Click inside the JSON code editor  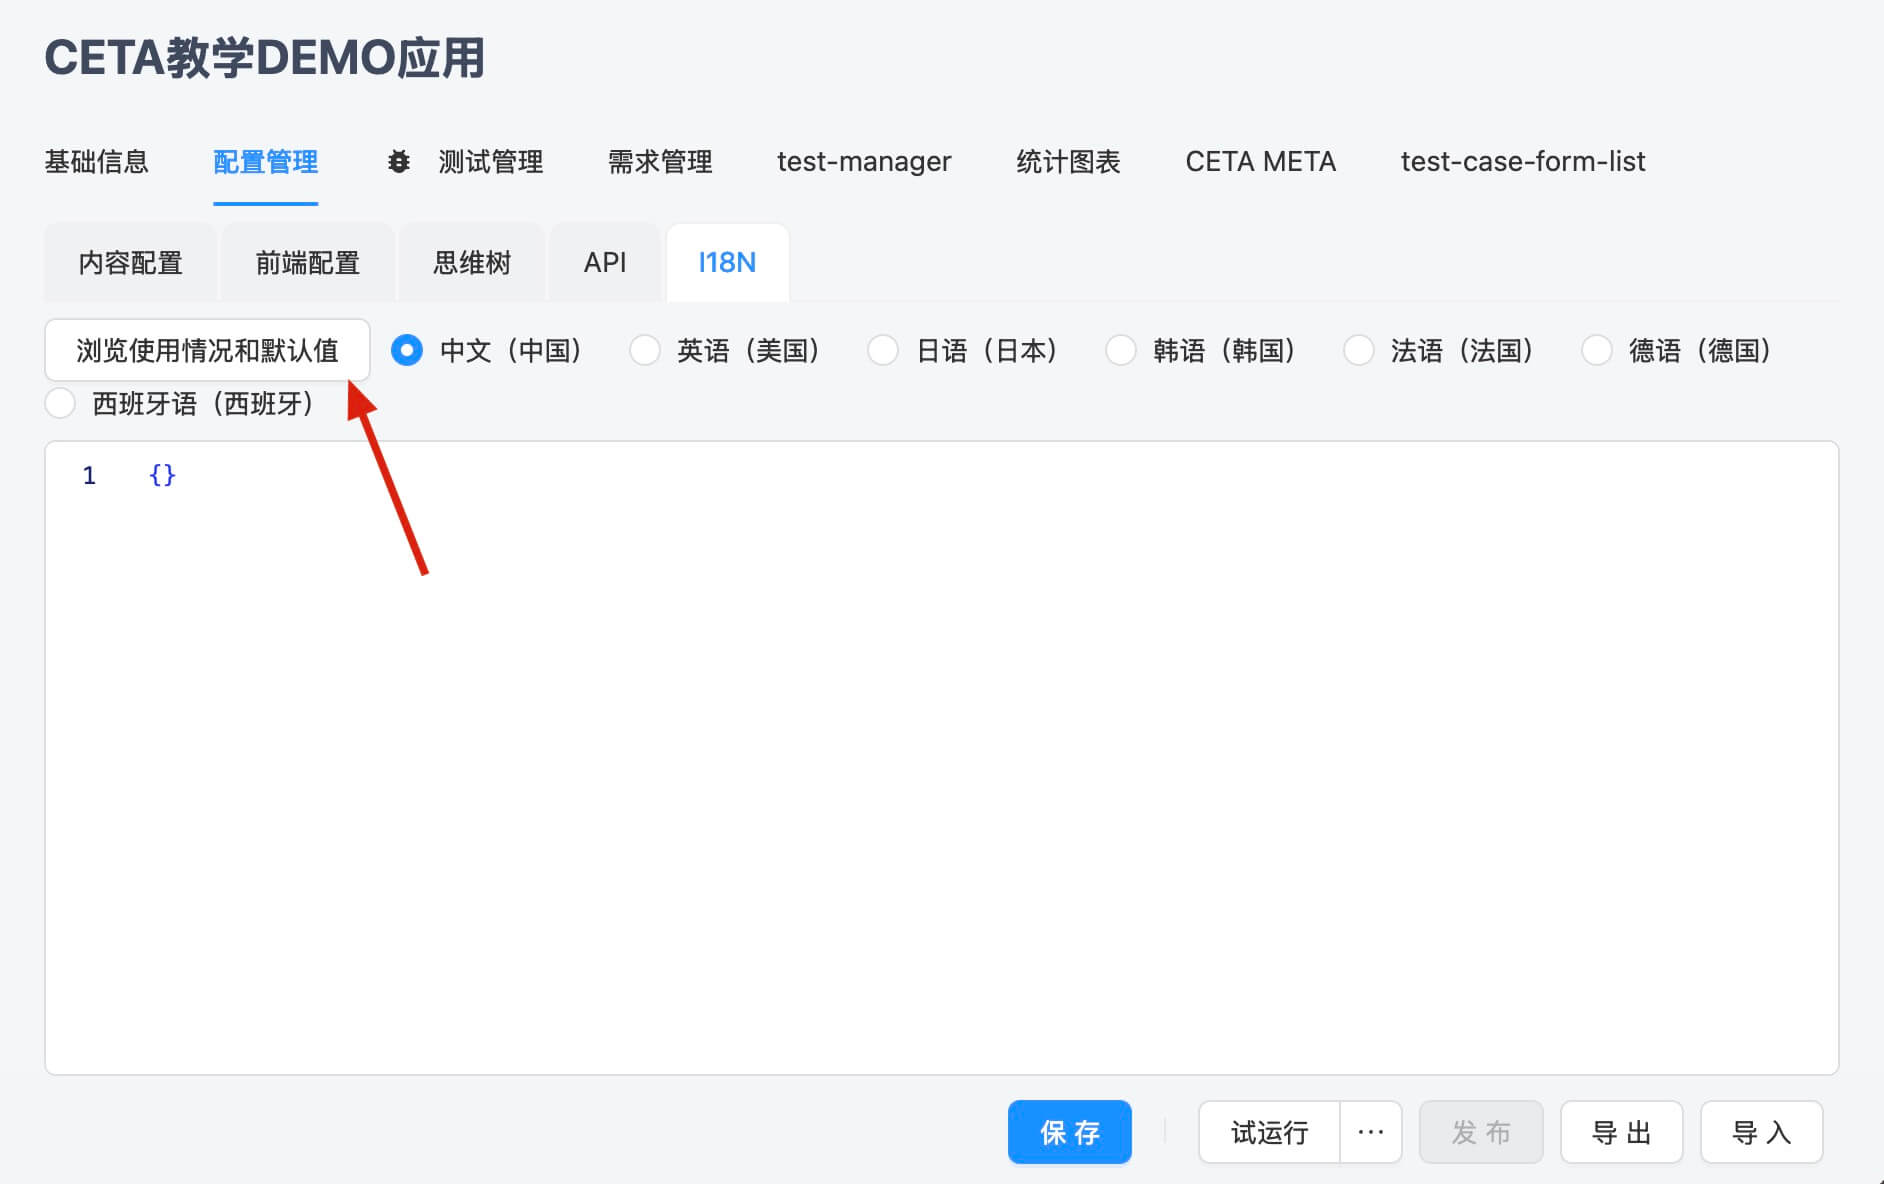click(941, 758)
